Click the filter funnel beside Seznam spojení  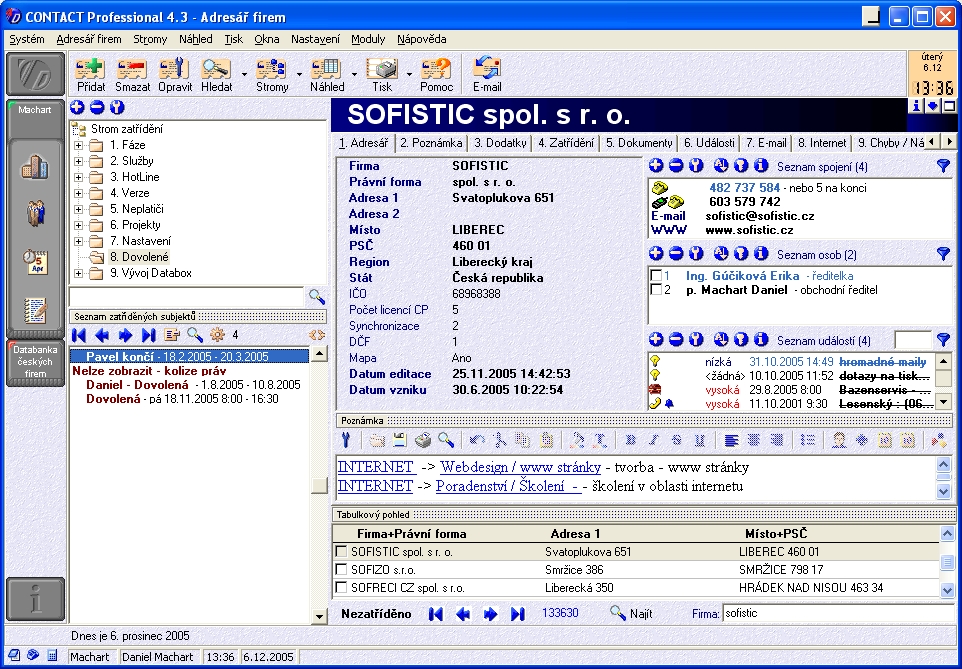[942, 167]
